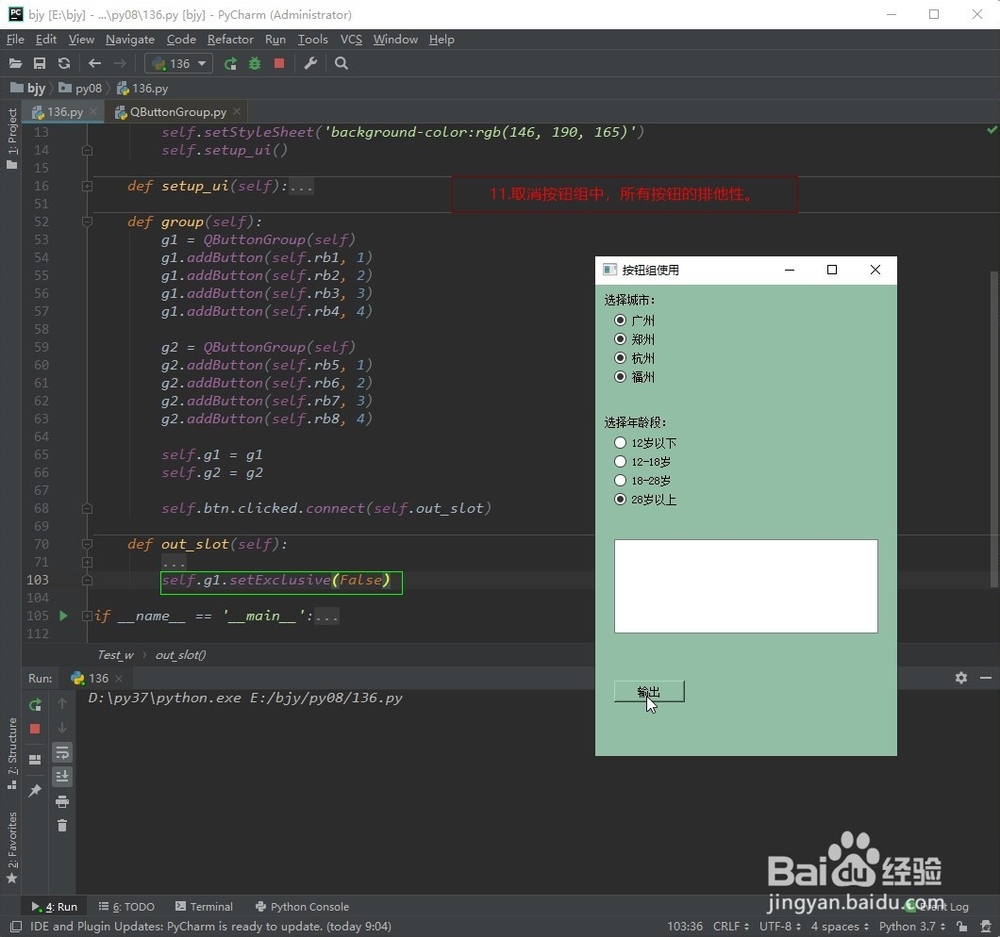Collapse the out_slot method fold marker
The image size is (1000, 937).
click(87, 544)
